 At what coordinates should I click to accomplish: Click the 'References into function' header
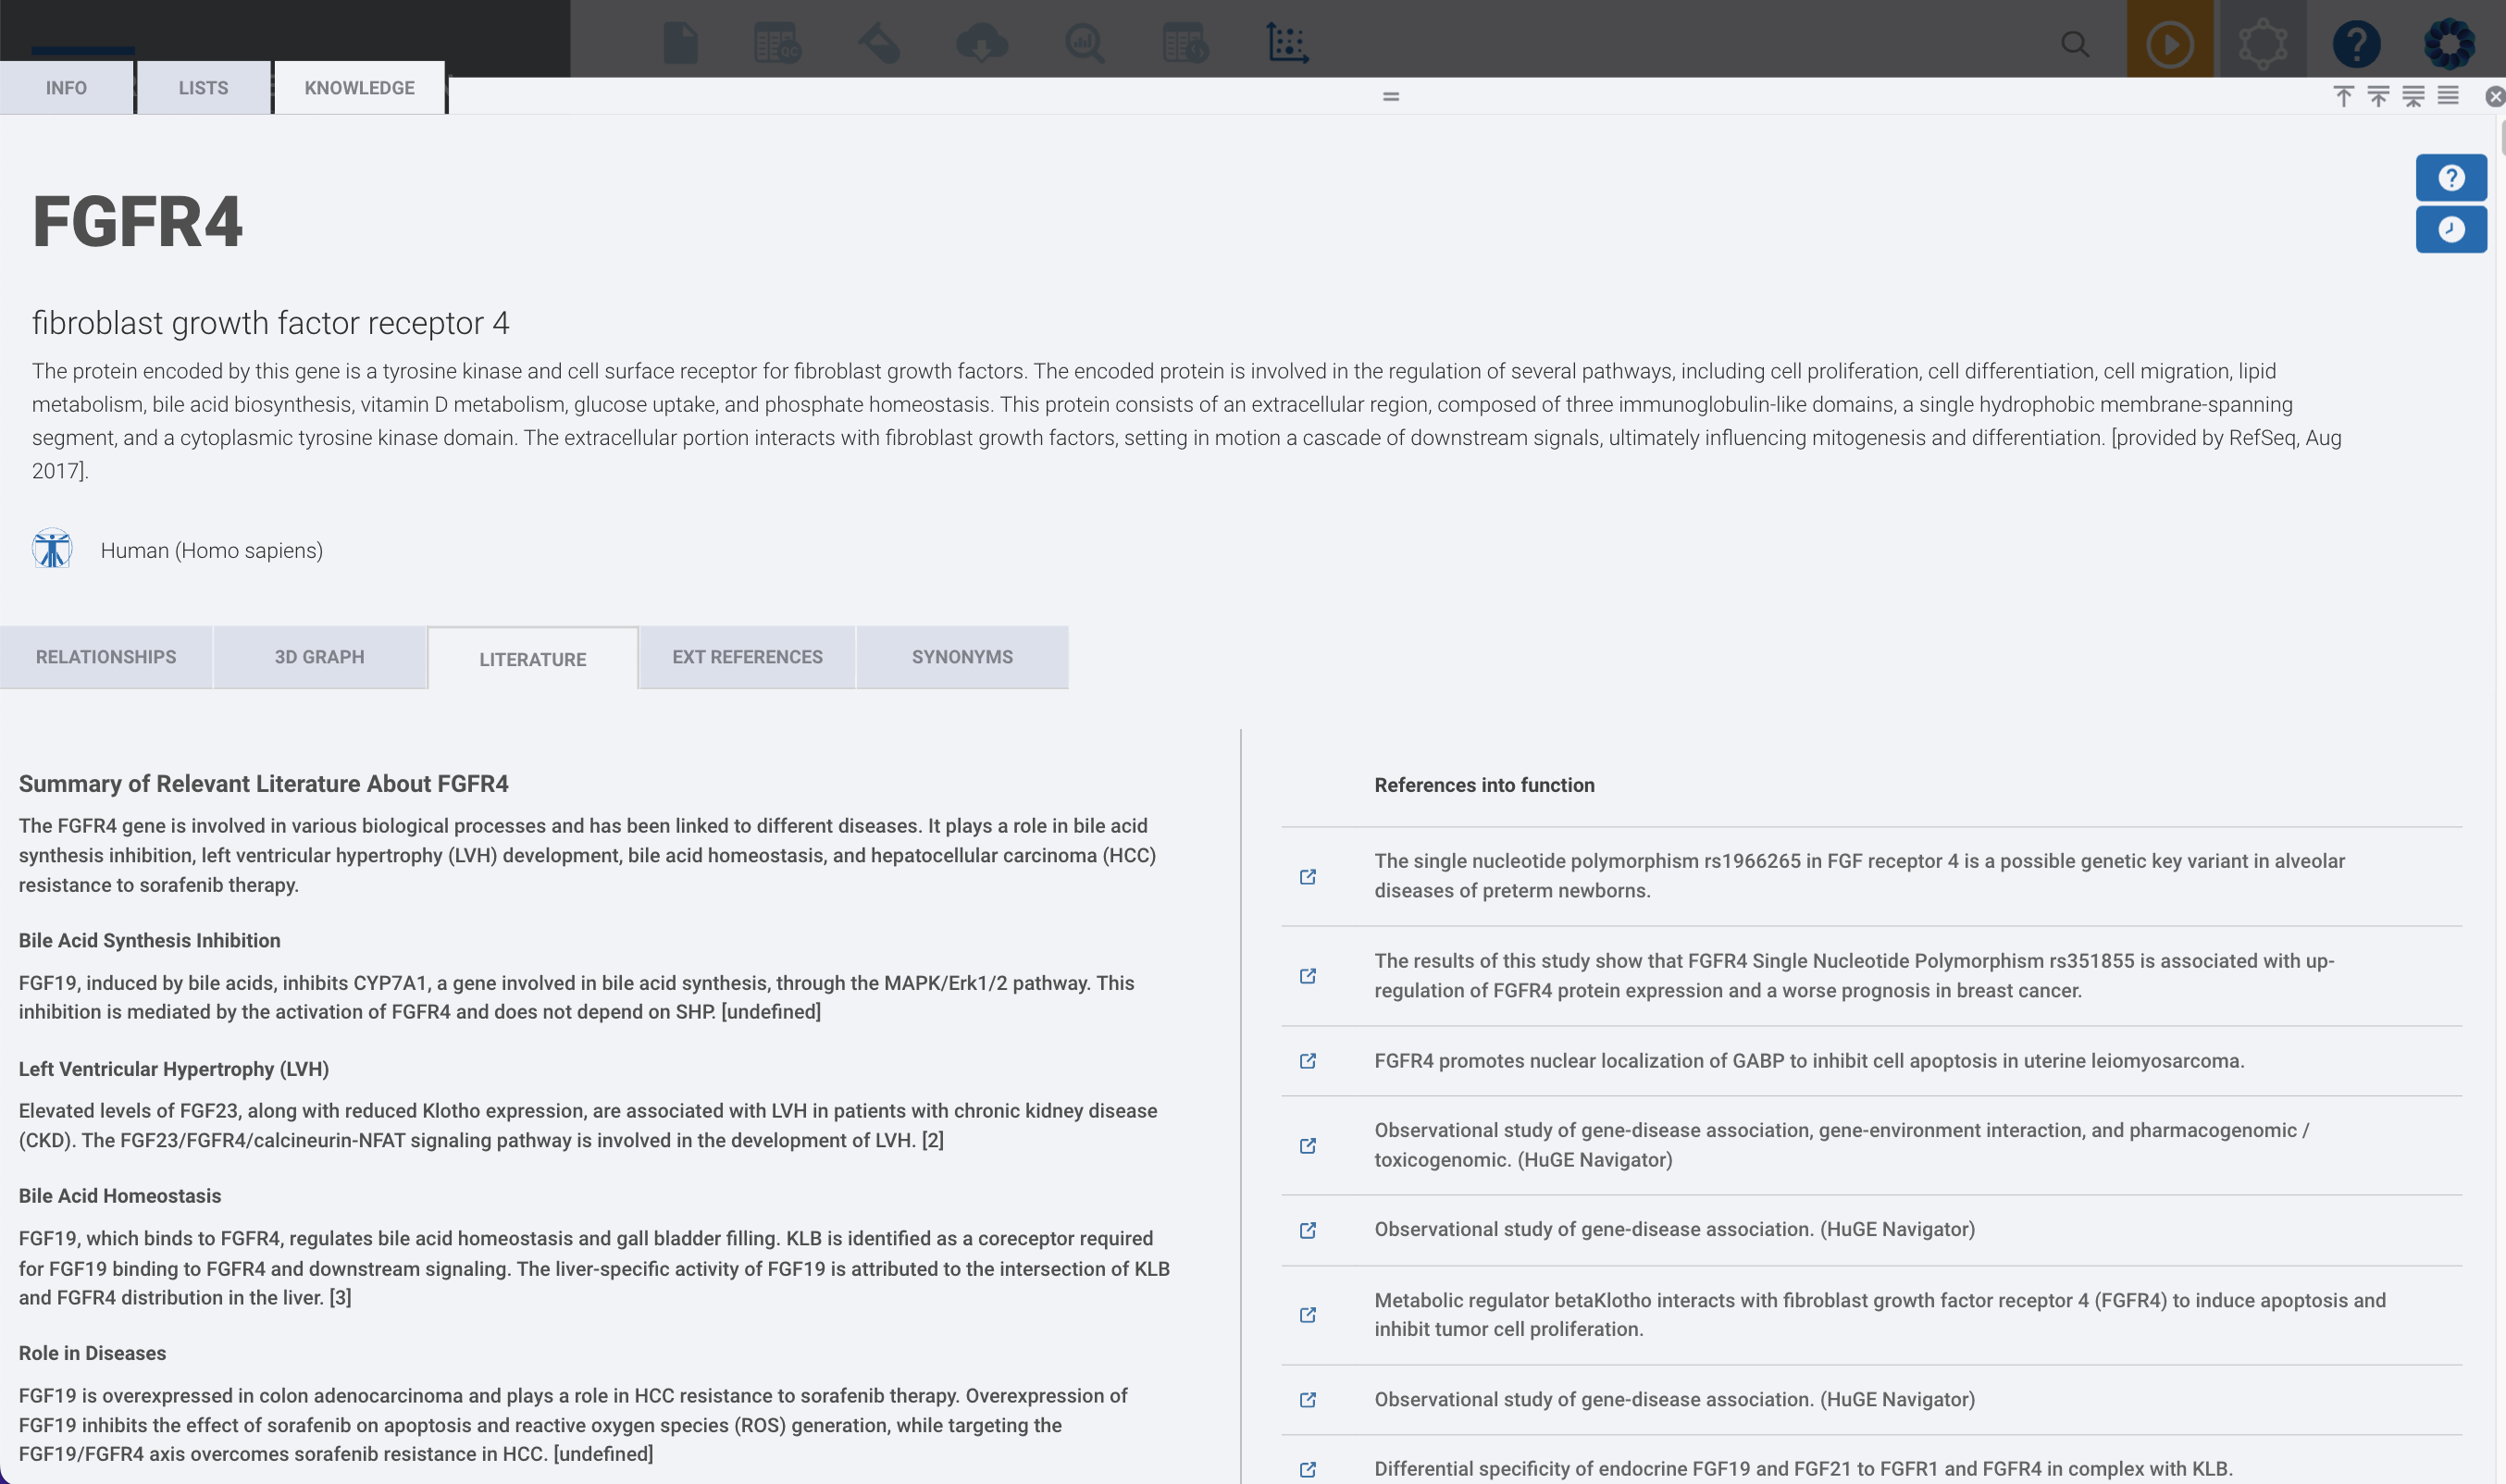1484,785
